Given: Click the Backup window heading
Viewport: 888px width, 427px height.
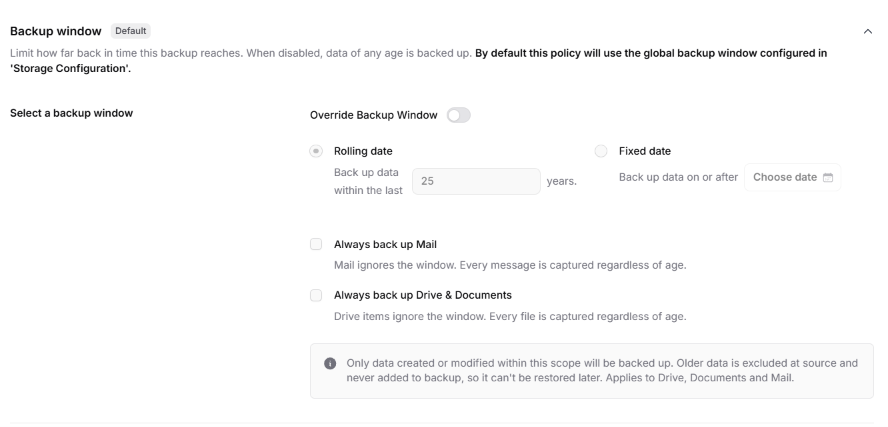Looking at the screenshot, I should [56, 31].
